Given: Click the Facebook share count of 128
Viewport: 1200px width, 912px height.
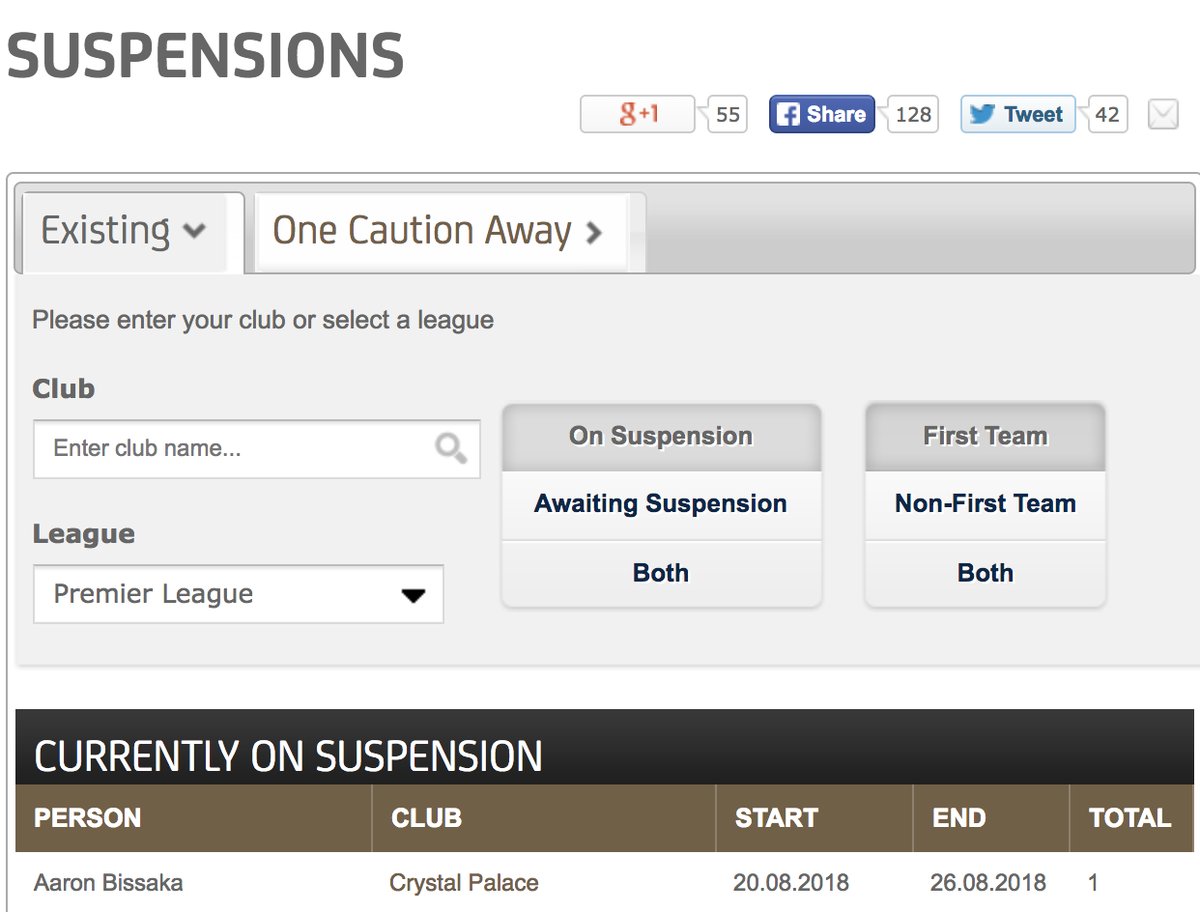Looking at the screenshot, I should click(912, 115).
